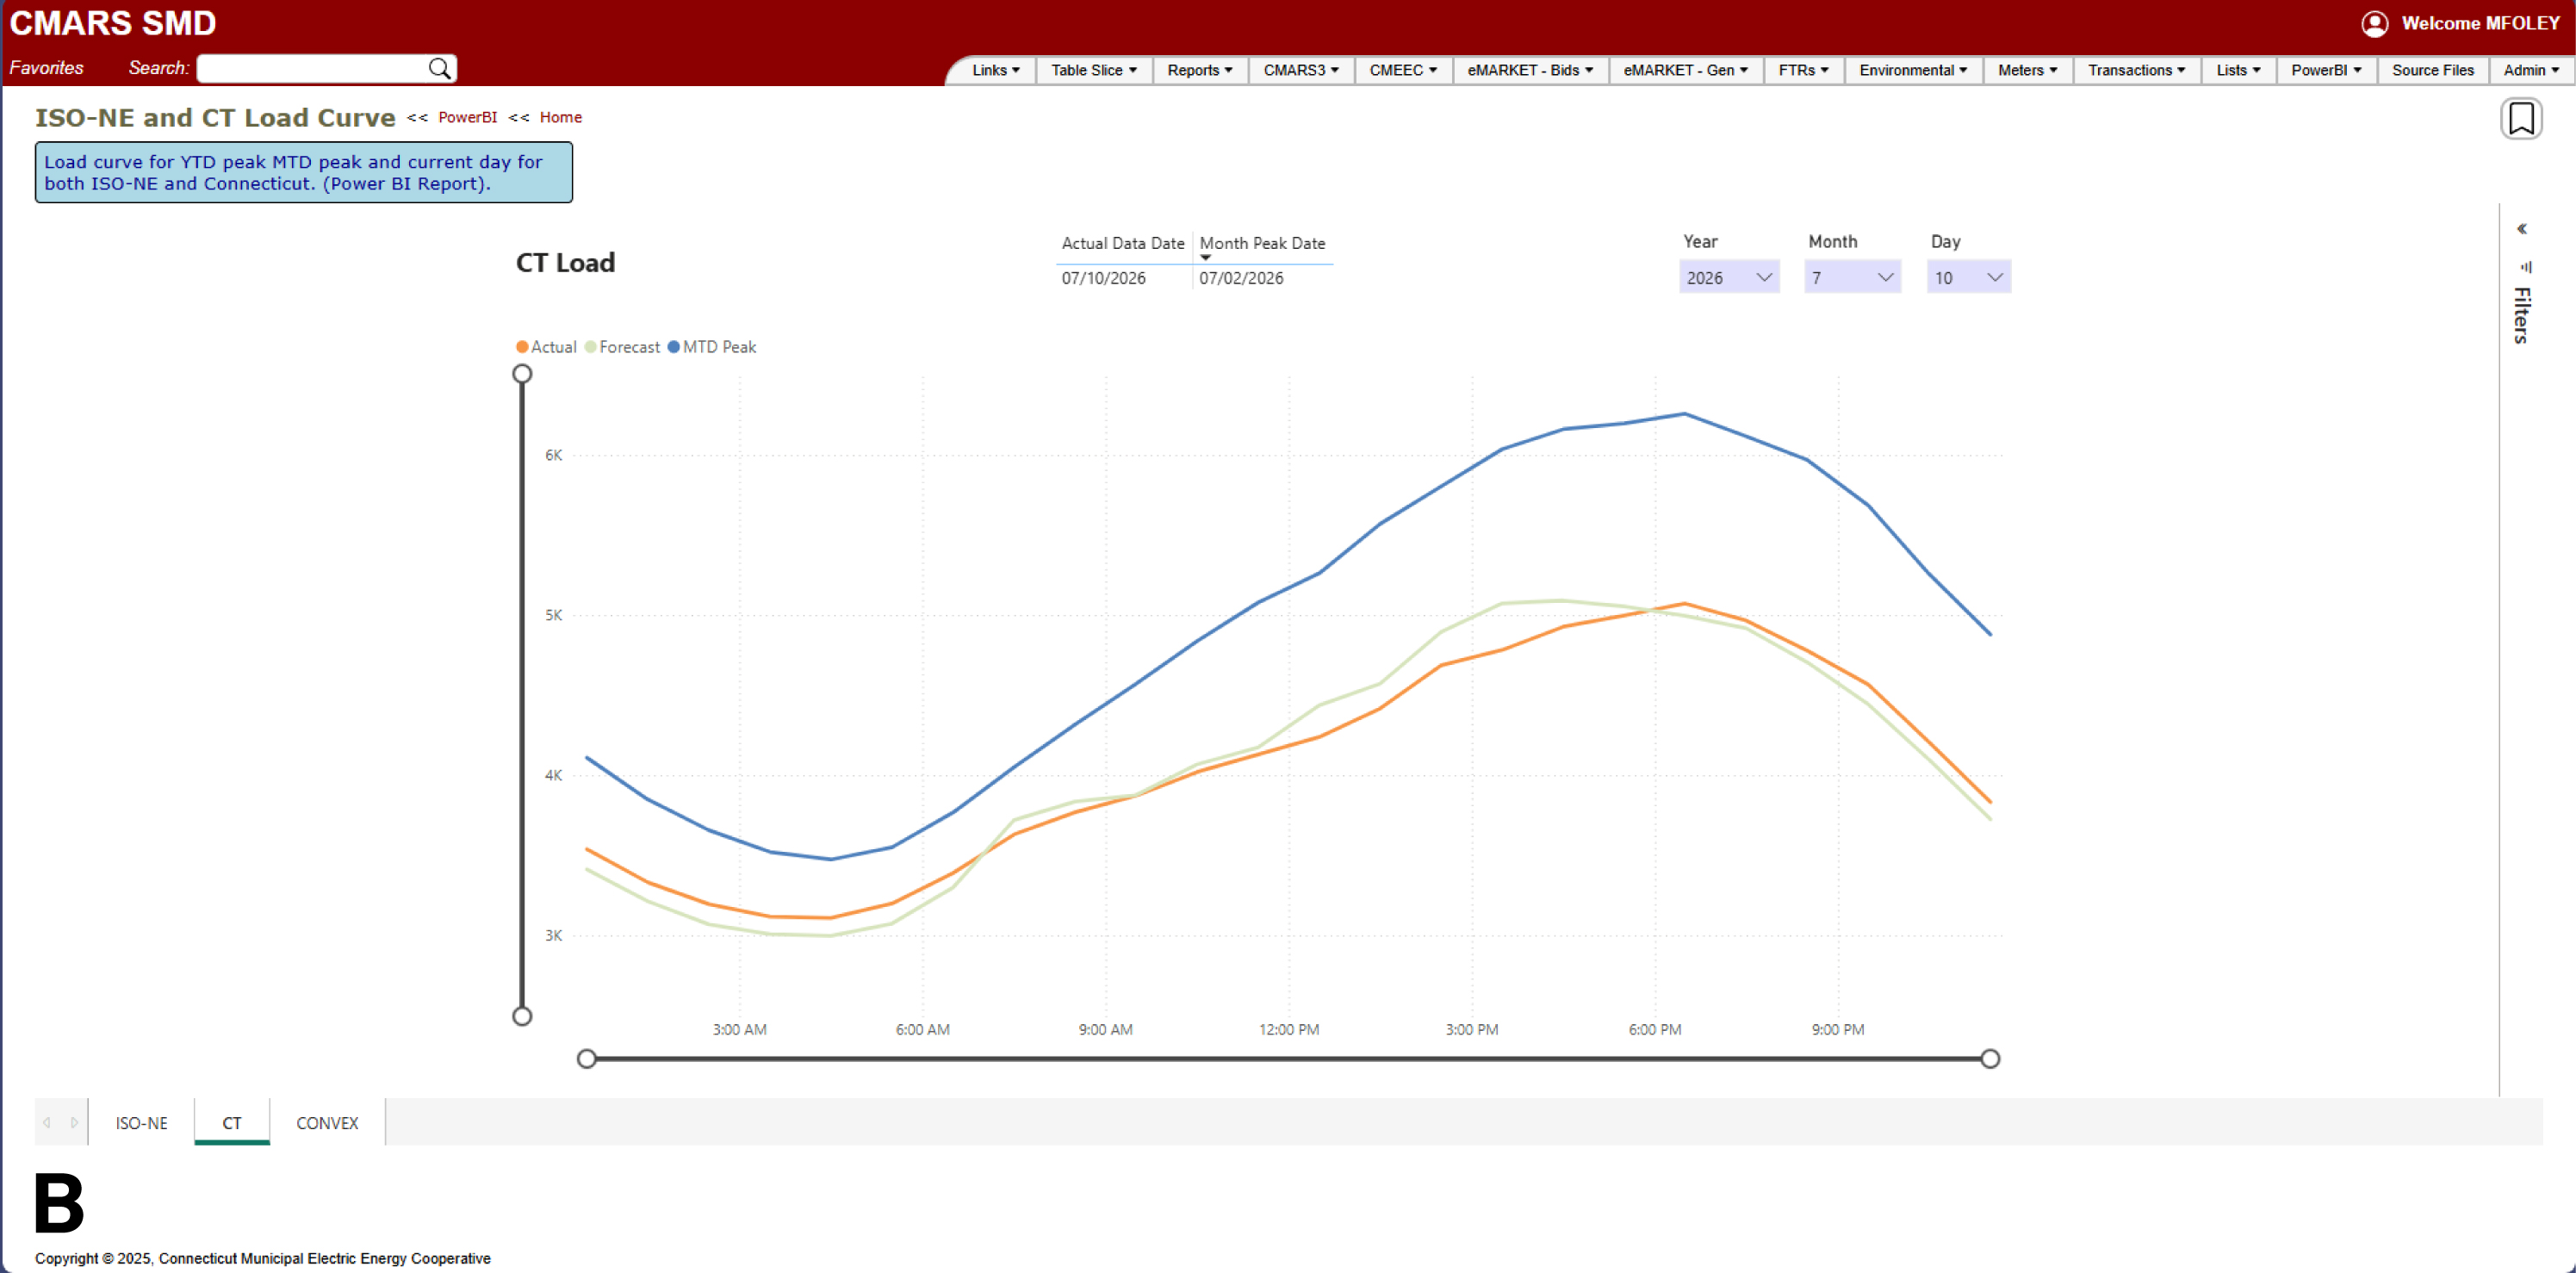Open the Admin menu

click(2530, 70)
